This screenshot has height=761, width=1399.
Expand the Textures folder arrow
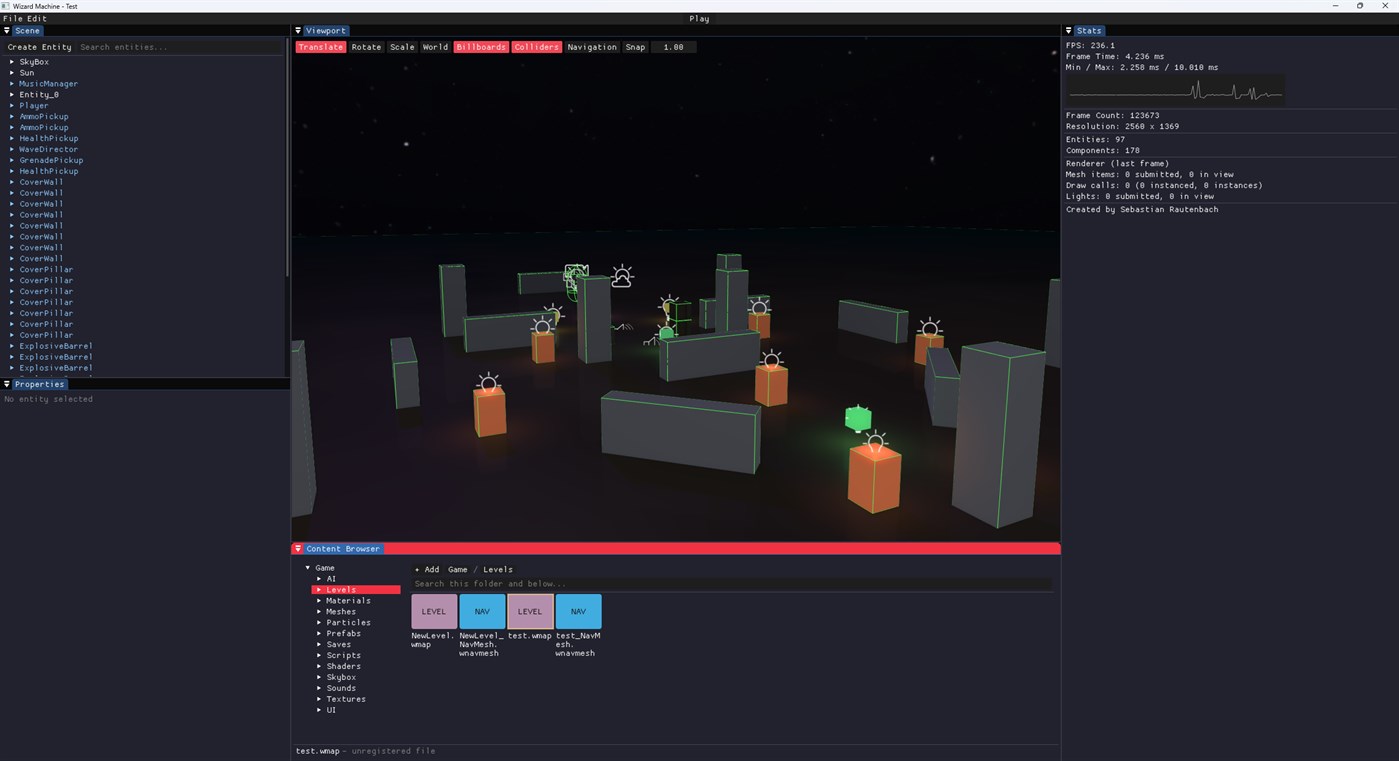coord(319,699)
